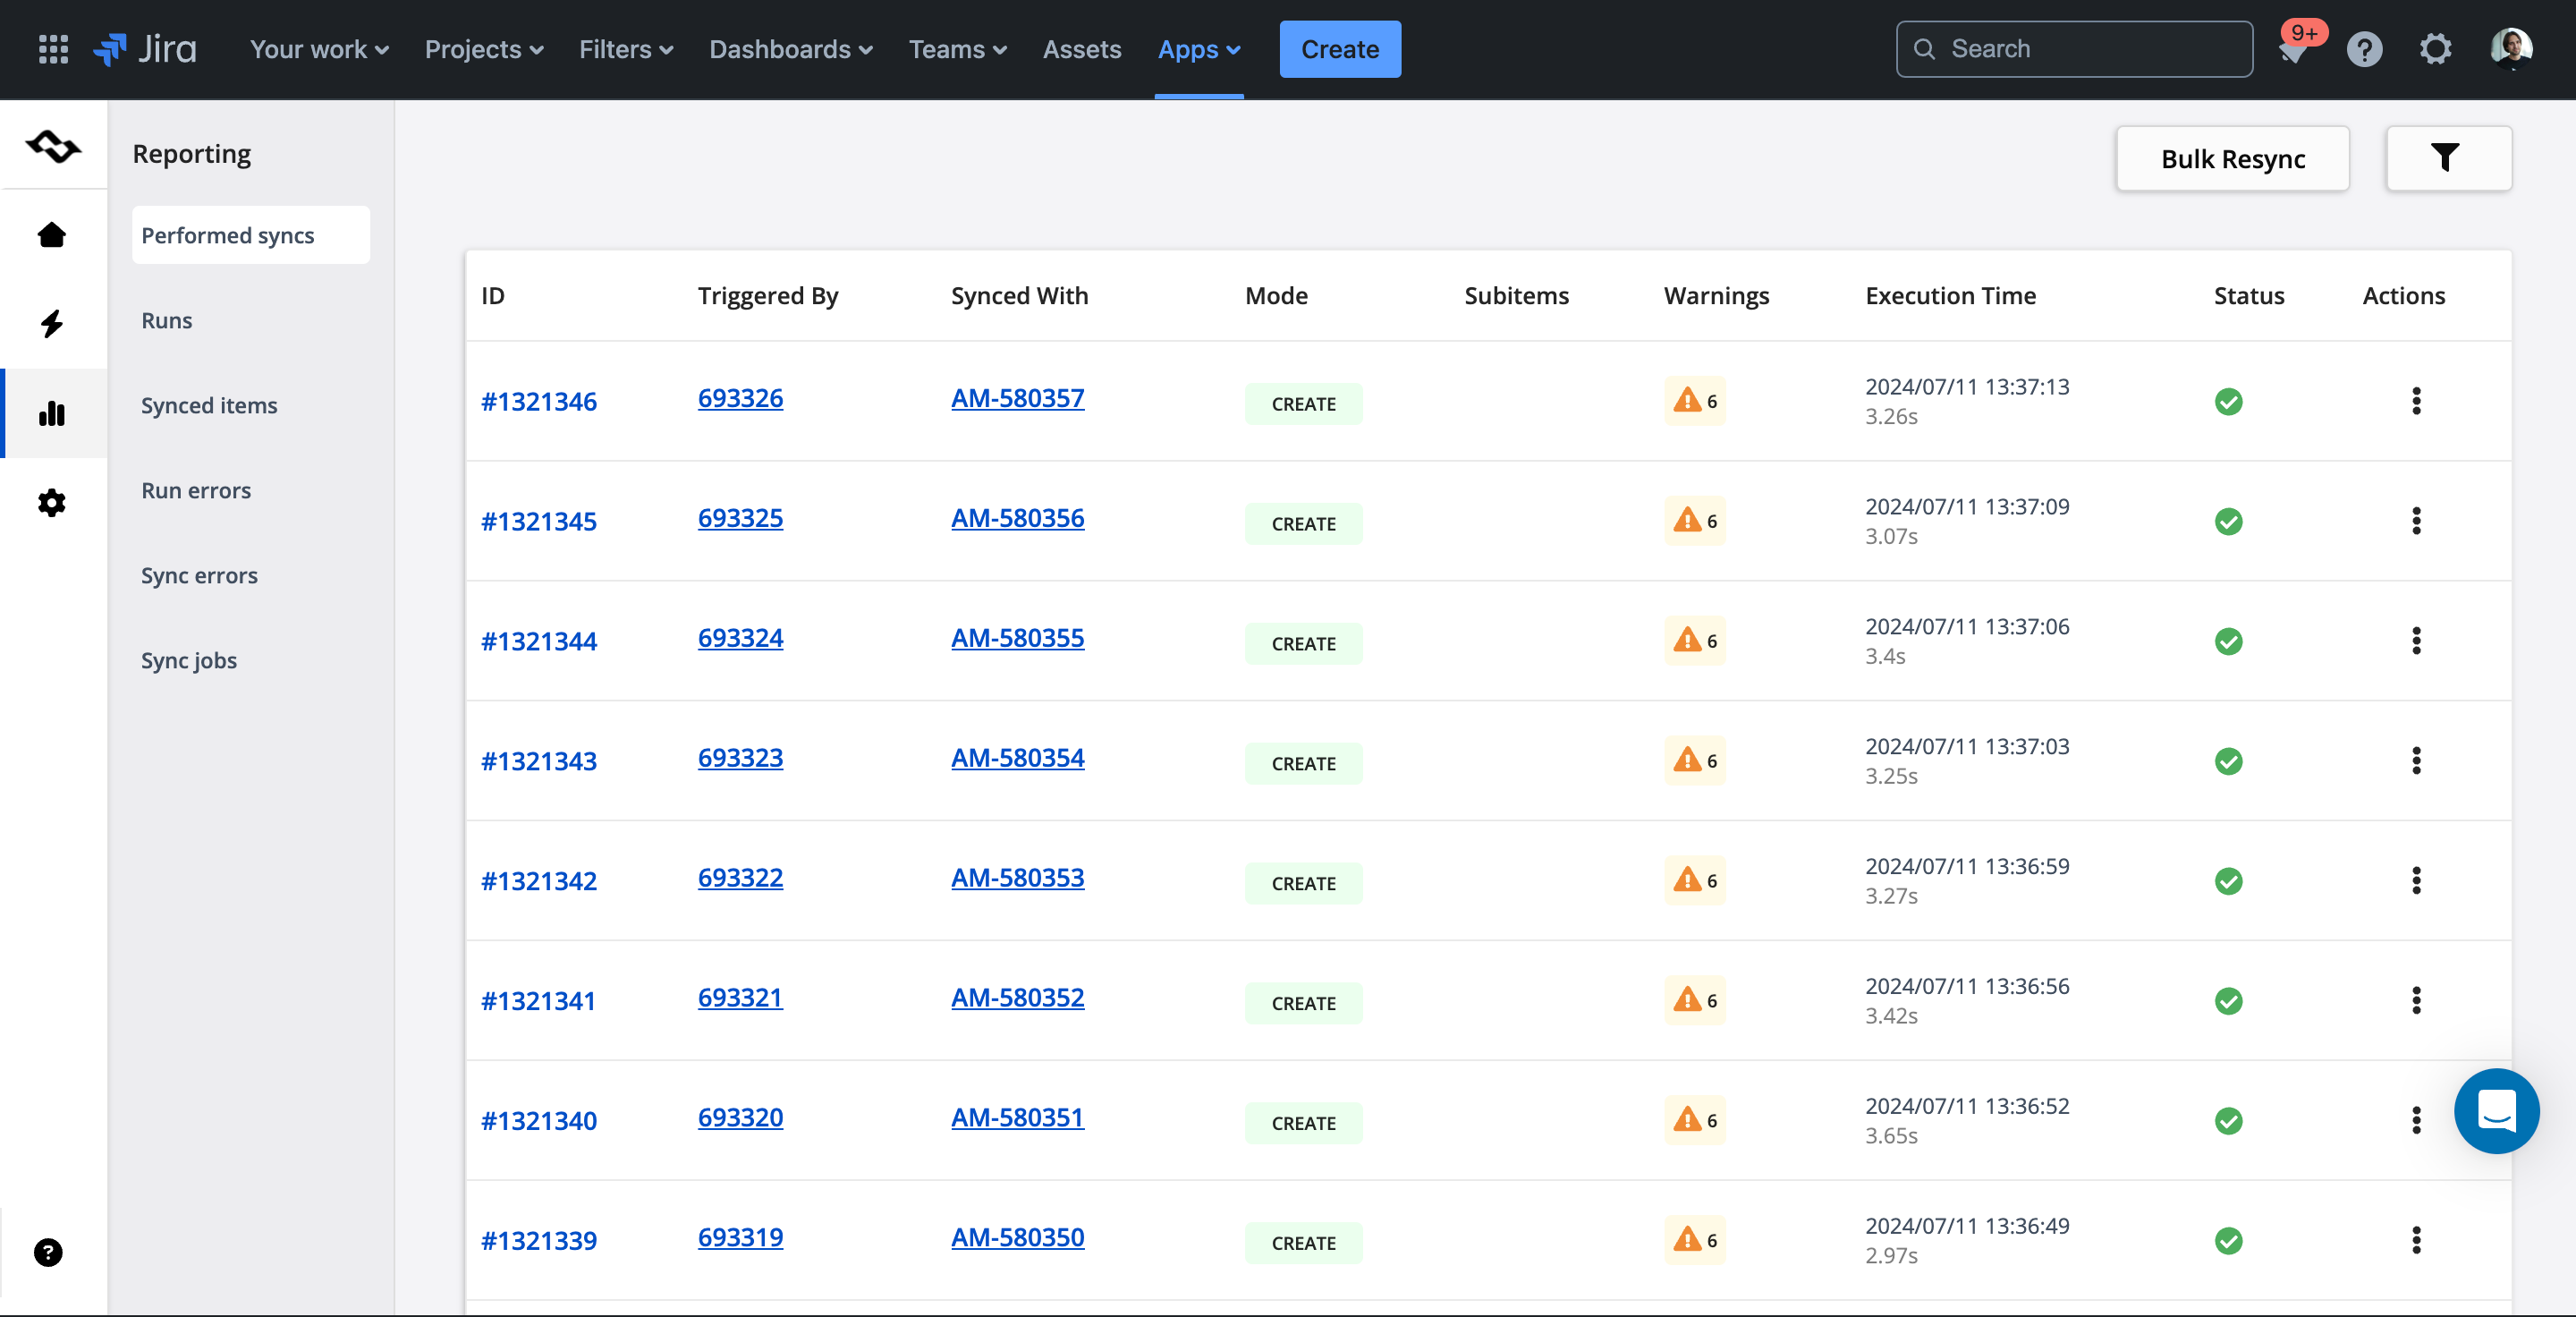Open actions menu for sync #1321341
Image resolution: width=2576 pixels, height=1317 pixels.
(x=2416, y=1000)
